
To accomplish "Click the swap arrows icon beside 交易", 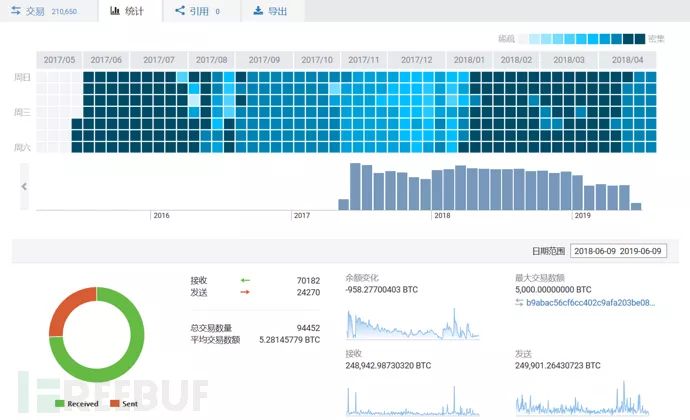I will tap(15, 11).
